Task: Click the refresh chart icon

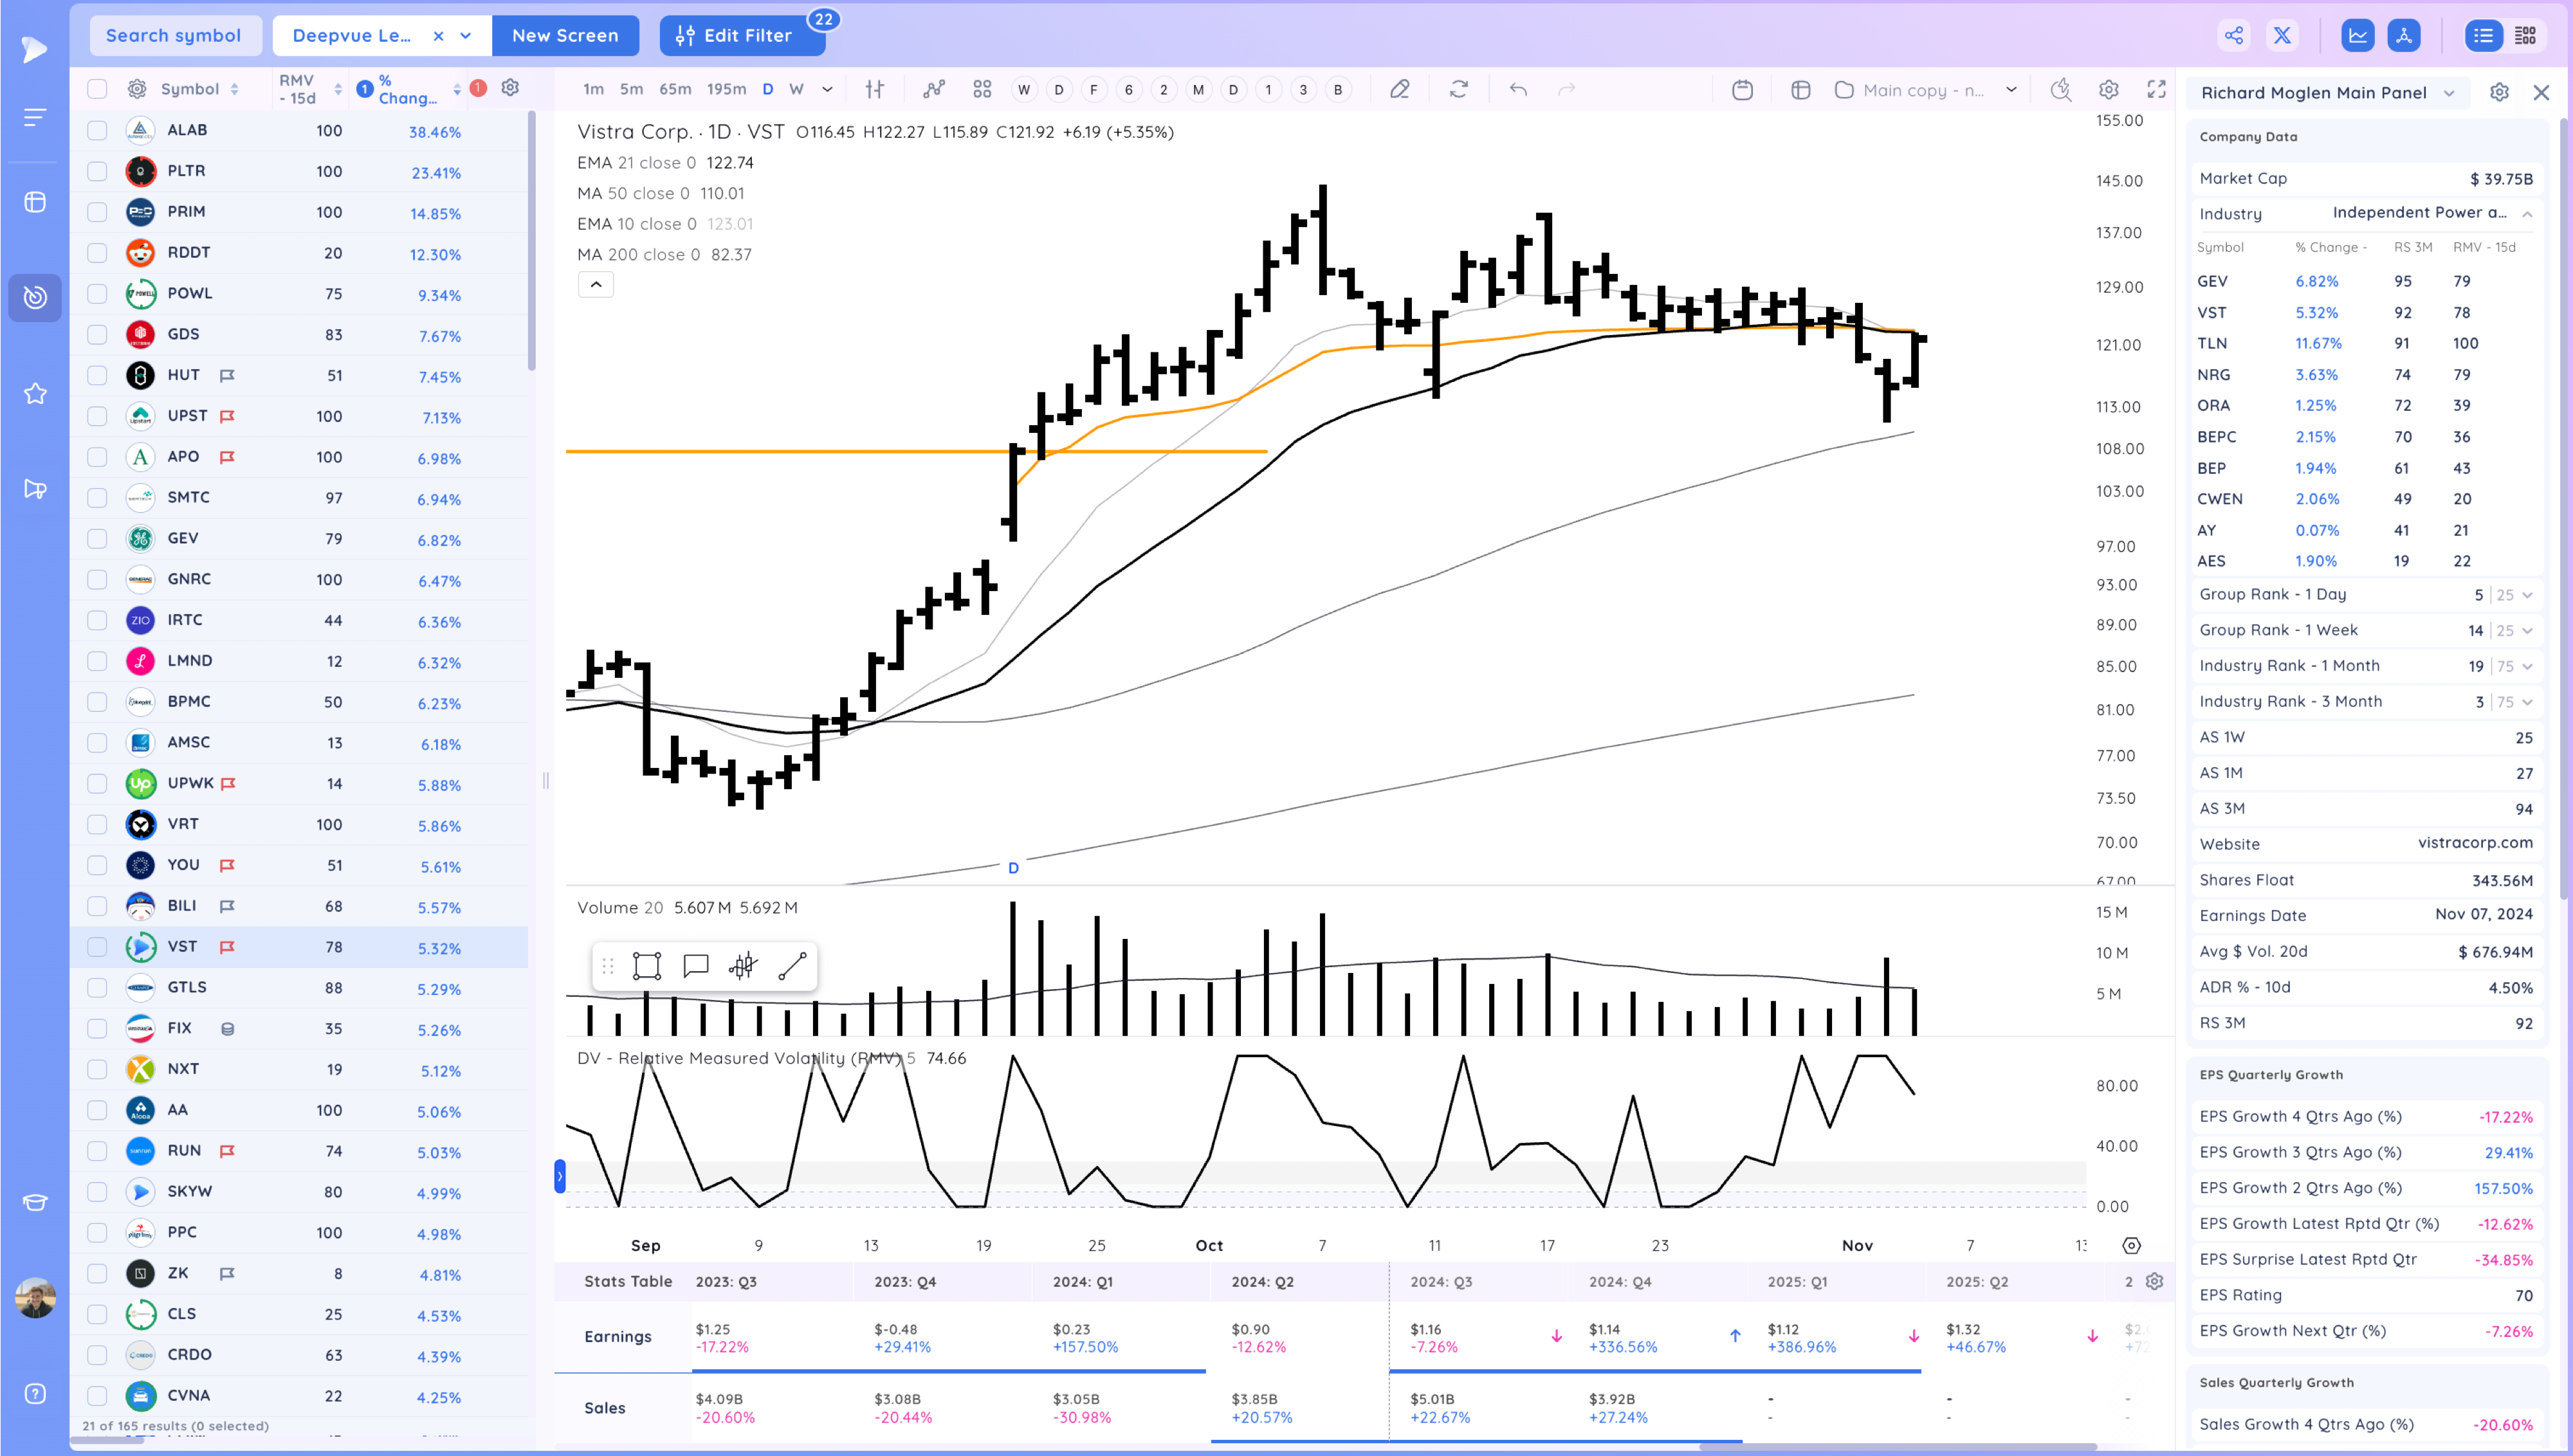Action: 1458,90
